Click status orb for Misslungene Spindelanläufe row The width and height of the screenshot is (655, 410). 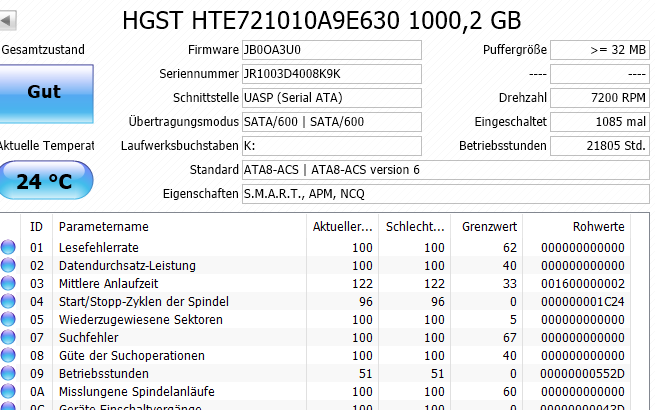pos(8,391)
